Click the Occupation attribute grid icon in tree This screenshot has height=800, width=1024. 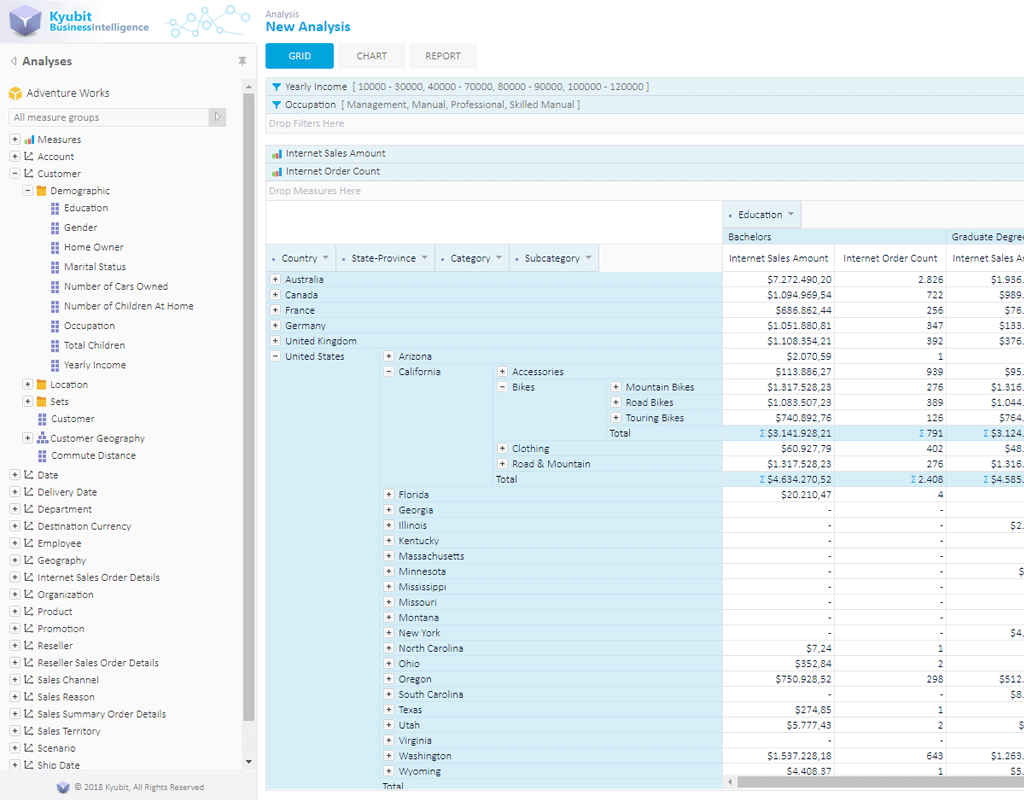coord(55,326)
